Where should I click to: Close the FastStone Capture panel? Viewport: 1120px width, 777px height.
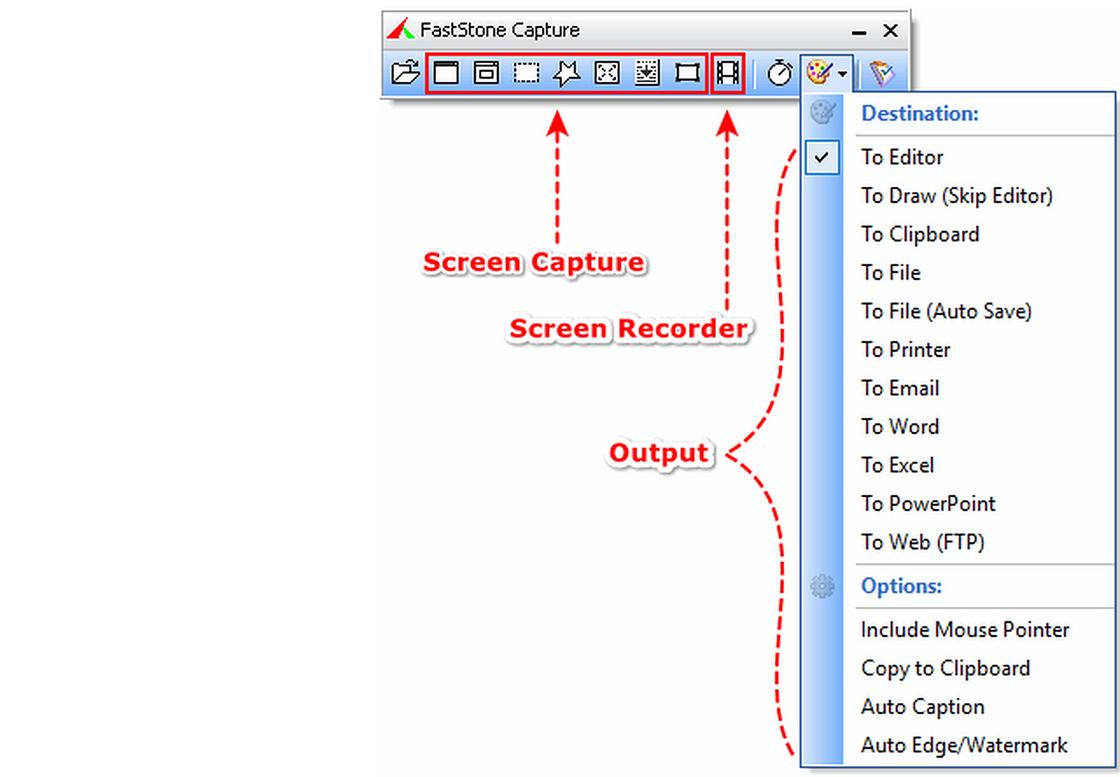(890, 31)
